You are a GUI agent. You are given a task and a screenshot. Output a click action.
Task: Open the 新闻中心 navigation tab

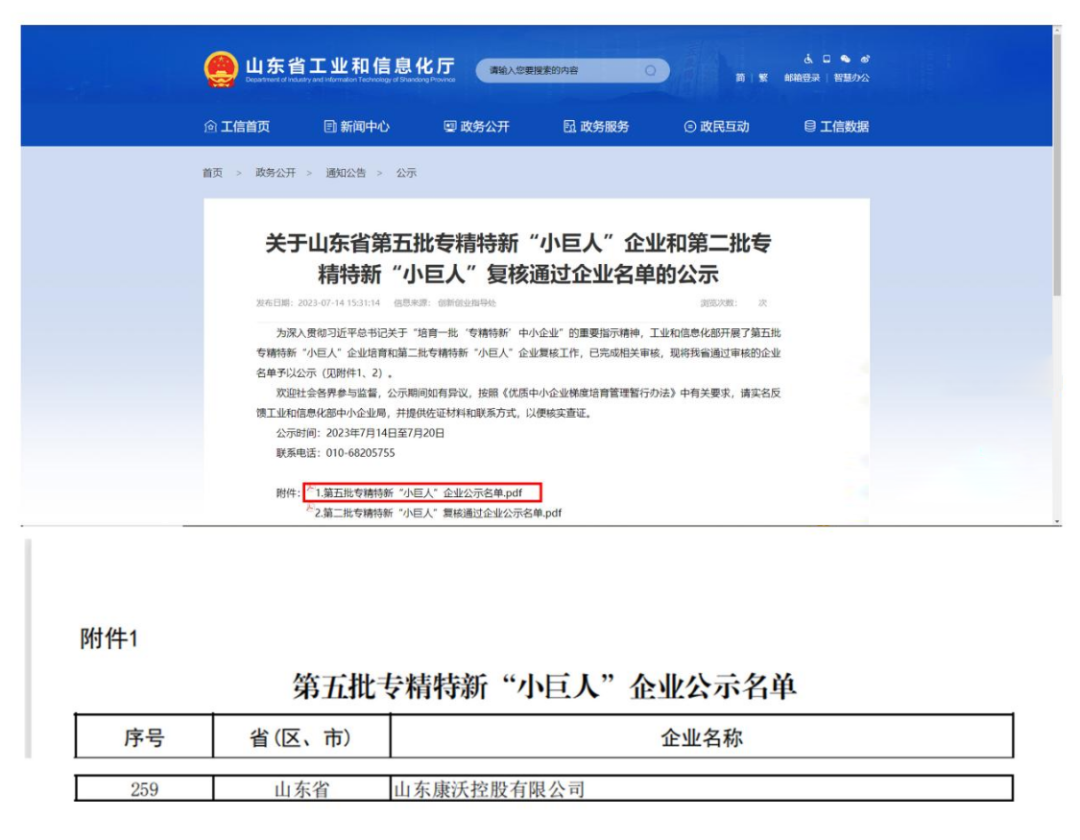click(x=357, y=127)
